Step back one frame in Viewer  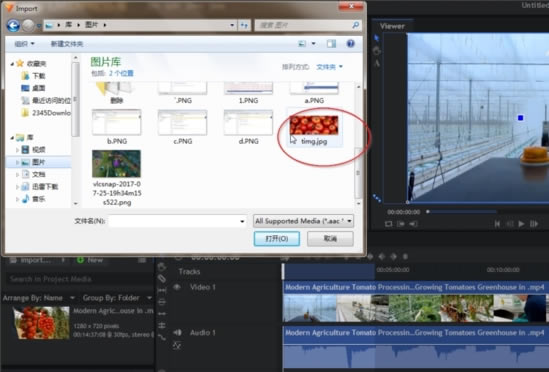(x=510, y=224)
